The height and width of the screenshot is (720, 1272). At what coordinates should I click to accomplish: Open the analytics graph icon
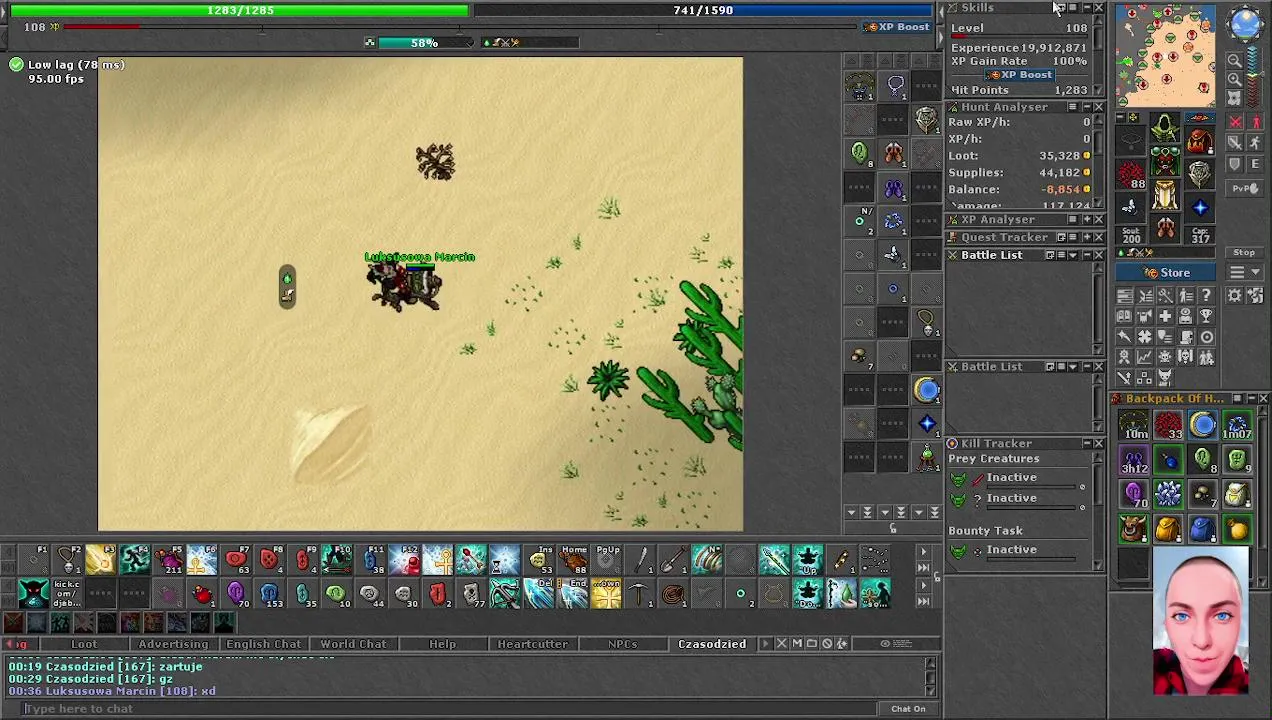click(1144, 356)
